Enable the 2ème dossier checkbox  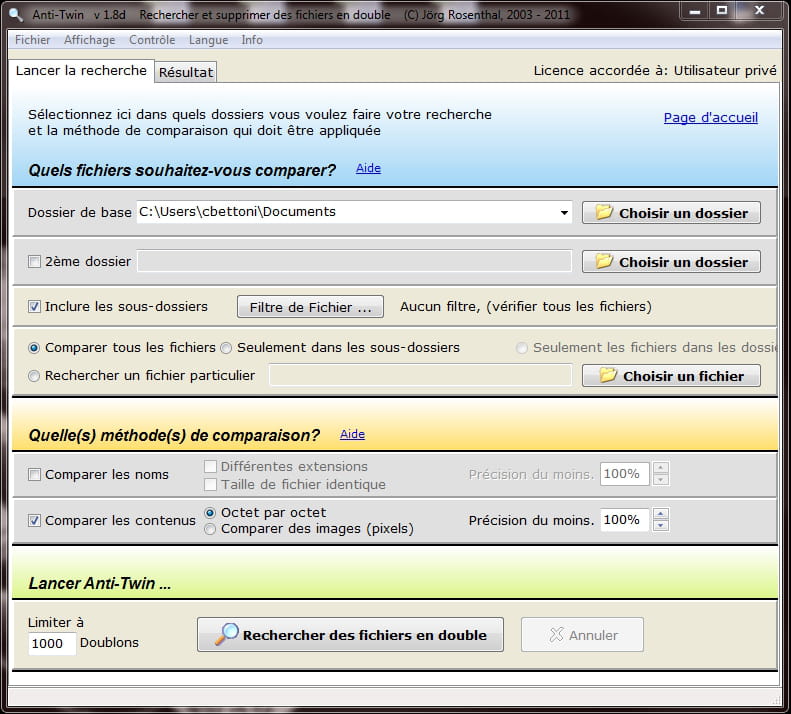point(35,262)
